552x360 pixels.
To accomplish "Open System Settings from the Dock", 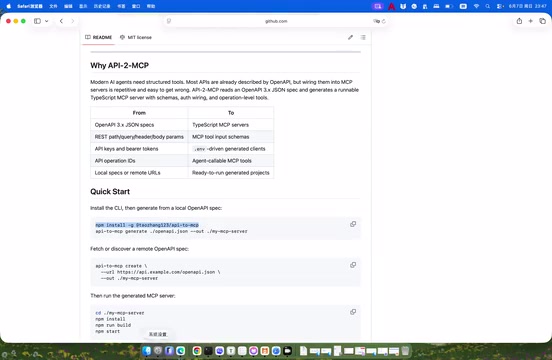I will 158,350.
